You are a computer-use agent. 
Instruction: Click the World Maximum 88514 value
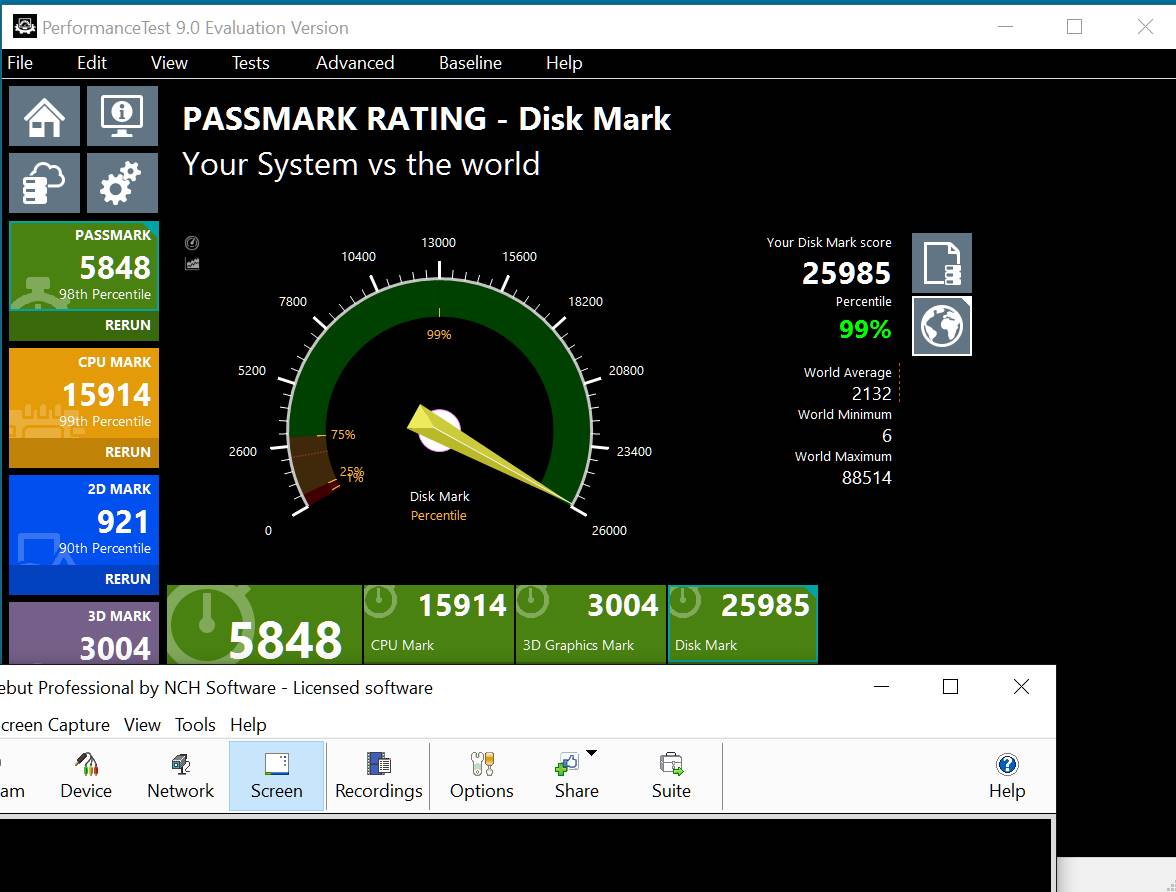(x=866, y=477)
